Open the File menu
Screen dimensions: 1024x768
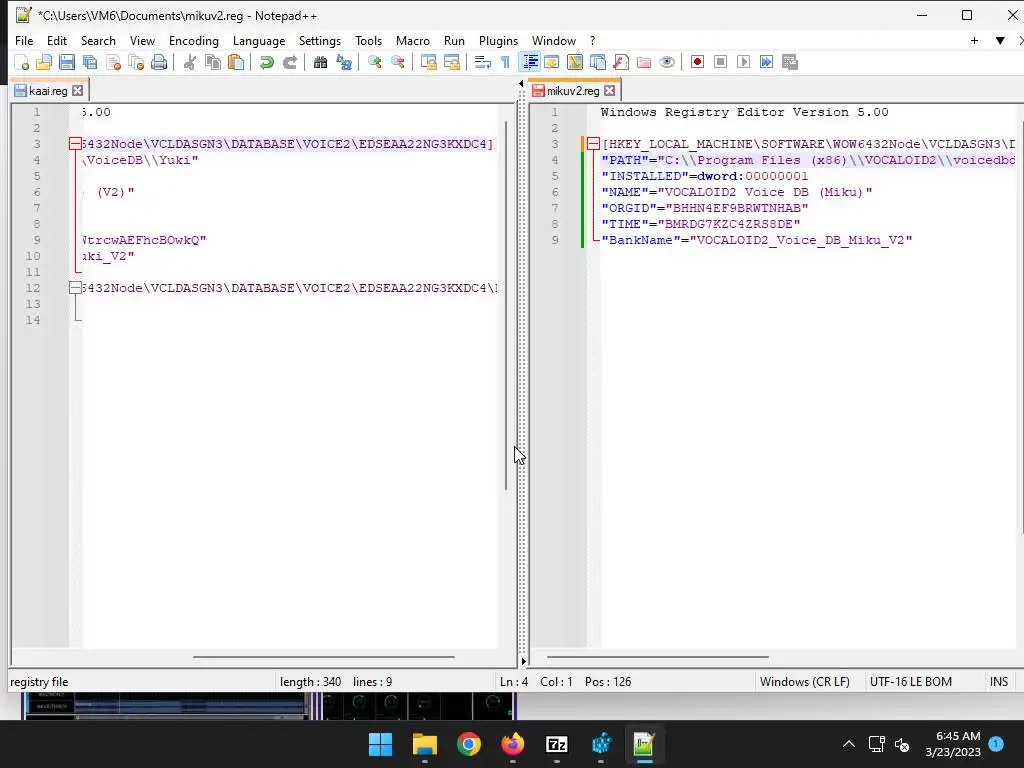pos(24,40)
